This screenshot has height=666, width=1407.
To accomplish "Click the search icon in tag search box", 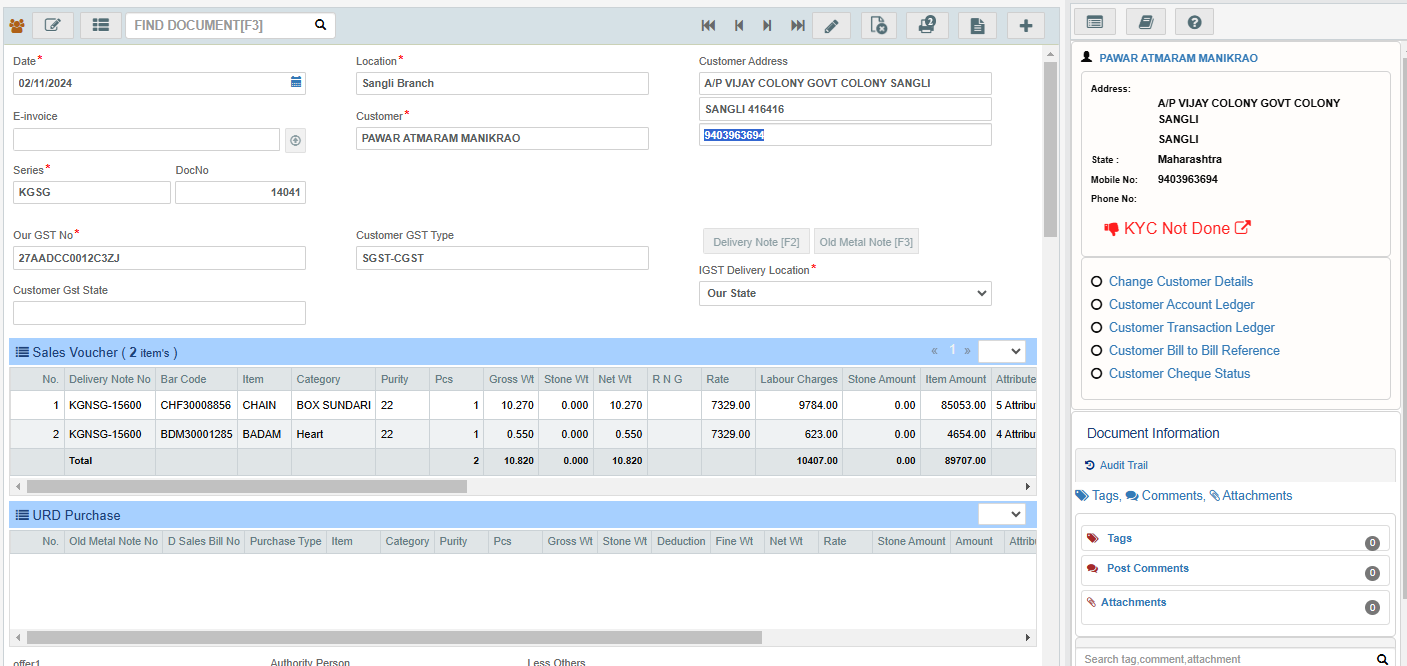I will pos(1383,659).
